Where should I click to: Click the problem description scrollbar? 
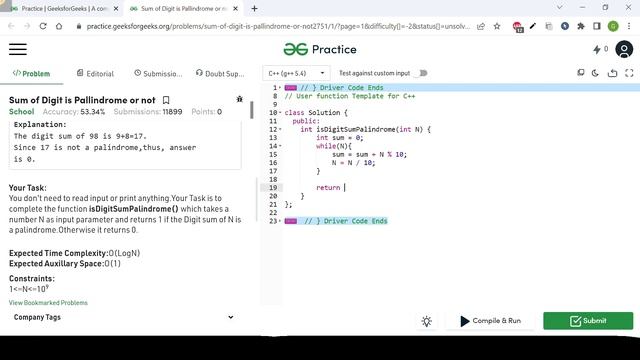click(x=252, y=110)
